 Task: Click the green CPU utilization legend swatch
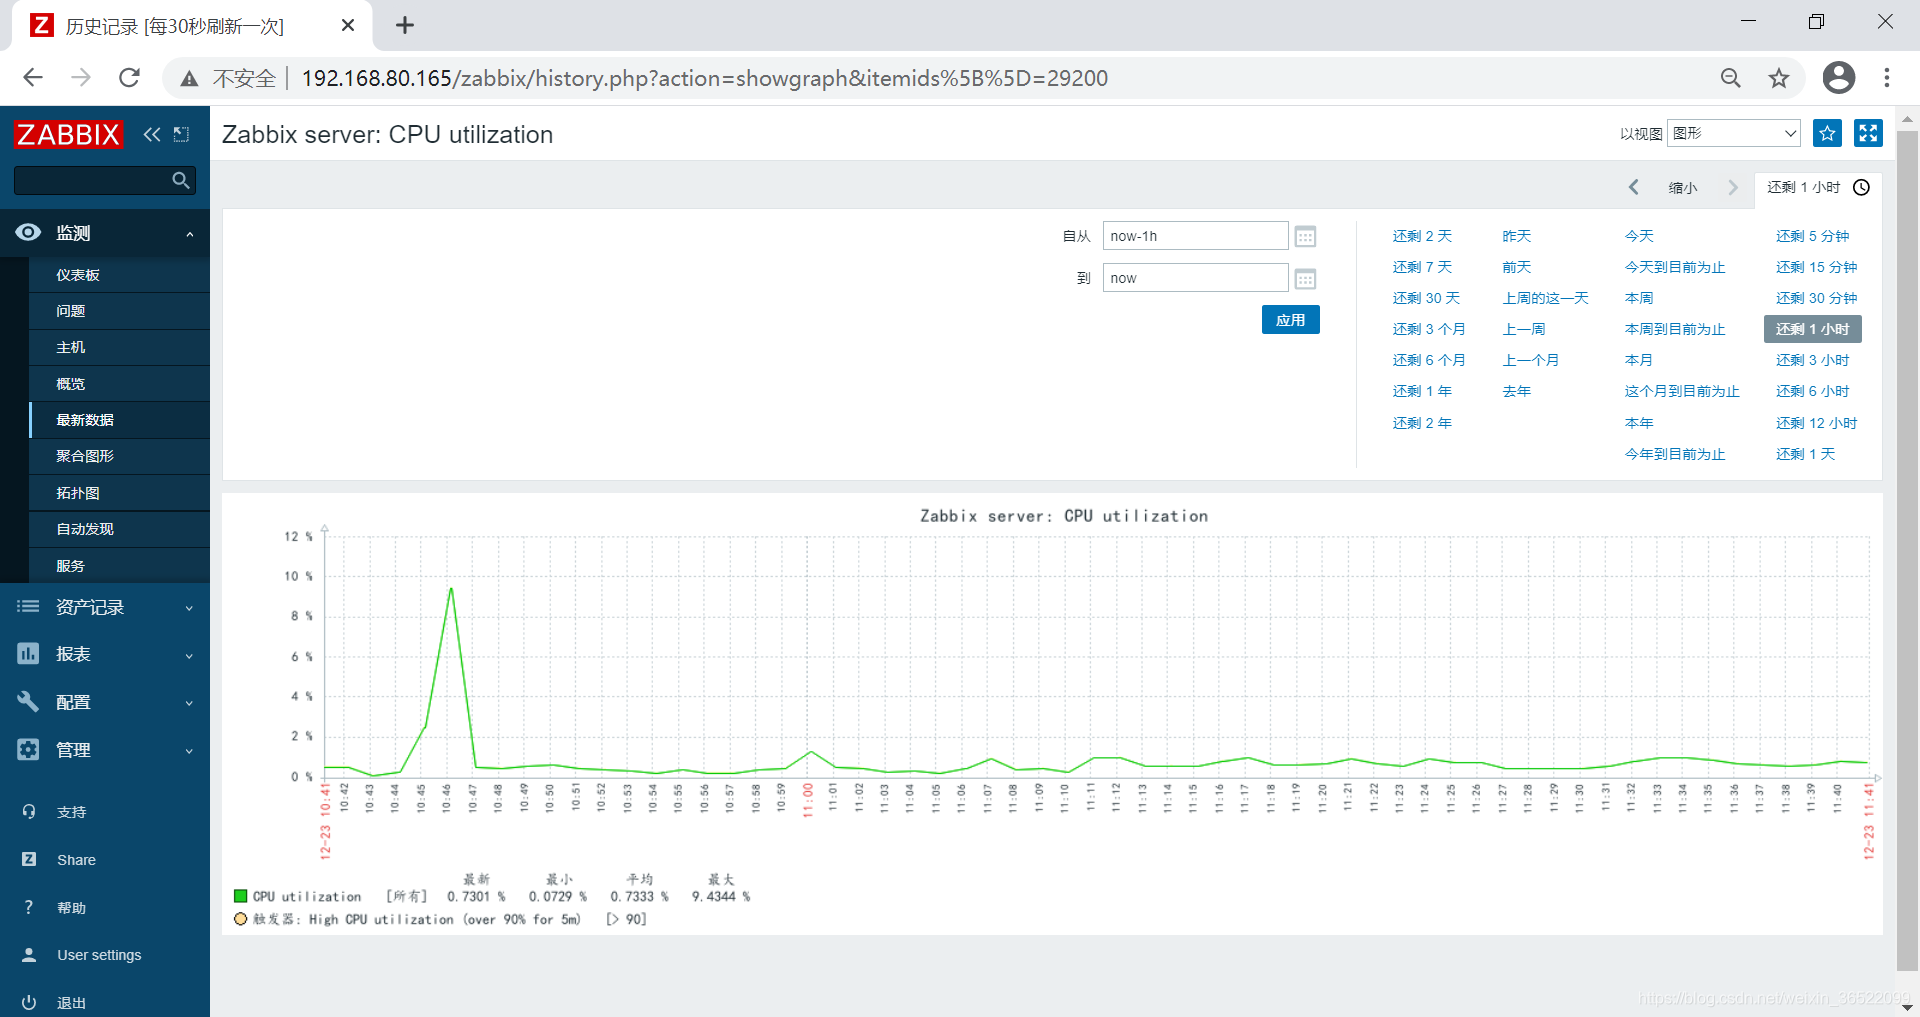coord(240,896)
